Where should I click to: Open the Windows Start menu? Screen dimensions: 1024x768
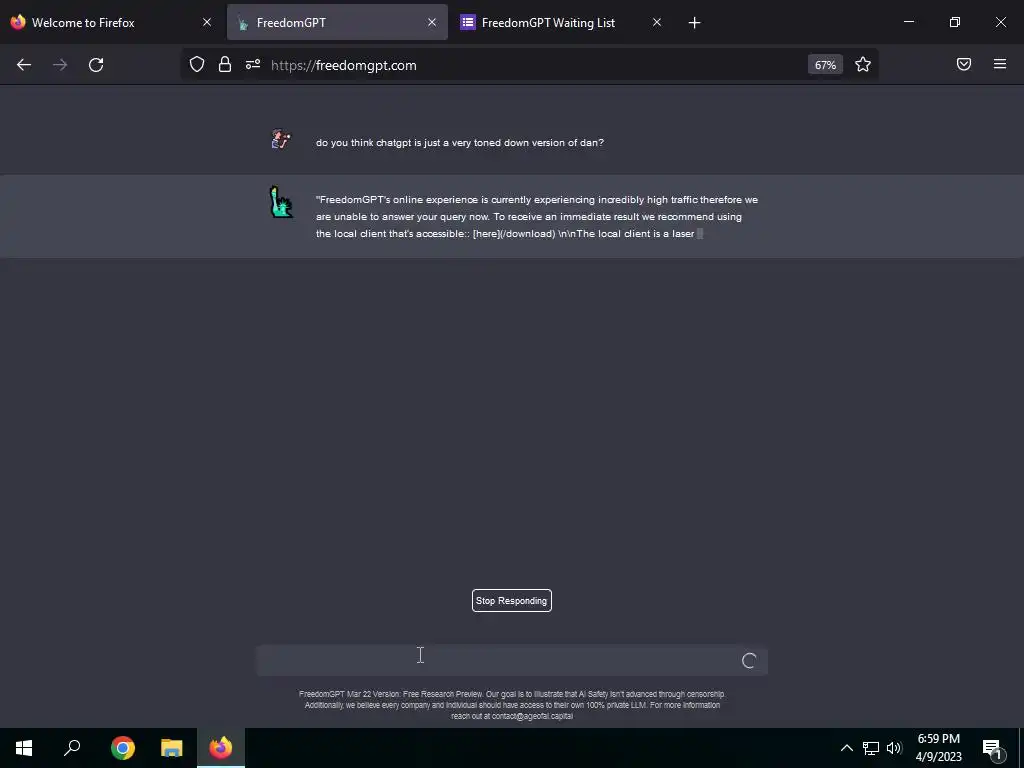(24, 748)
